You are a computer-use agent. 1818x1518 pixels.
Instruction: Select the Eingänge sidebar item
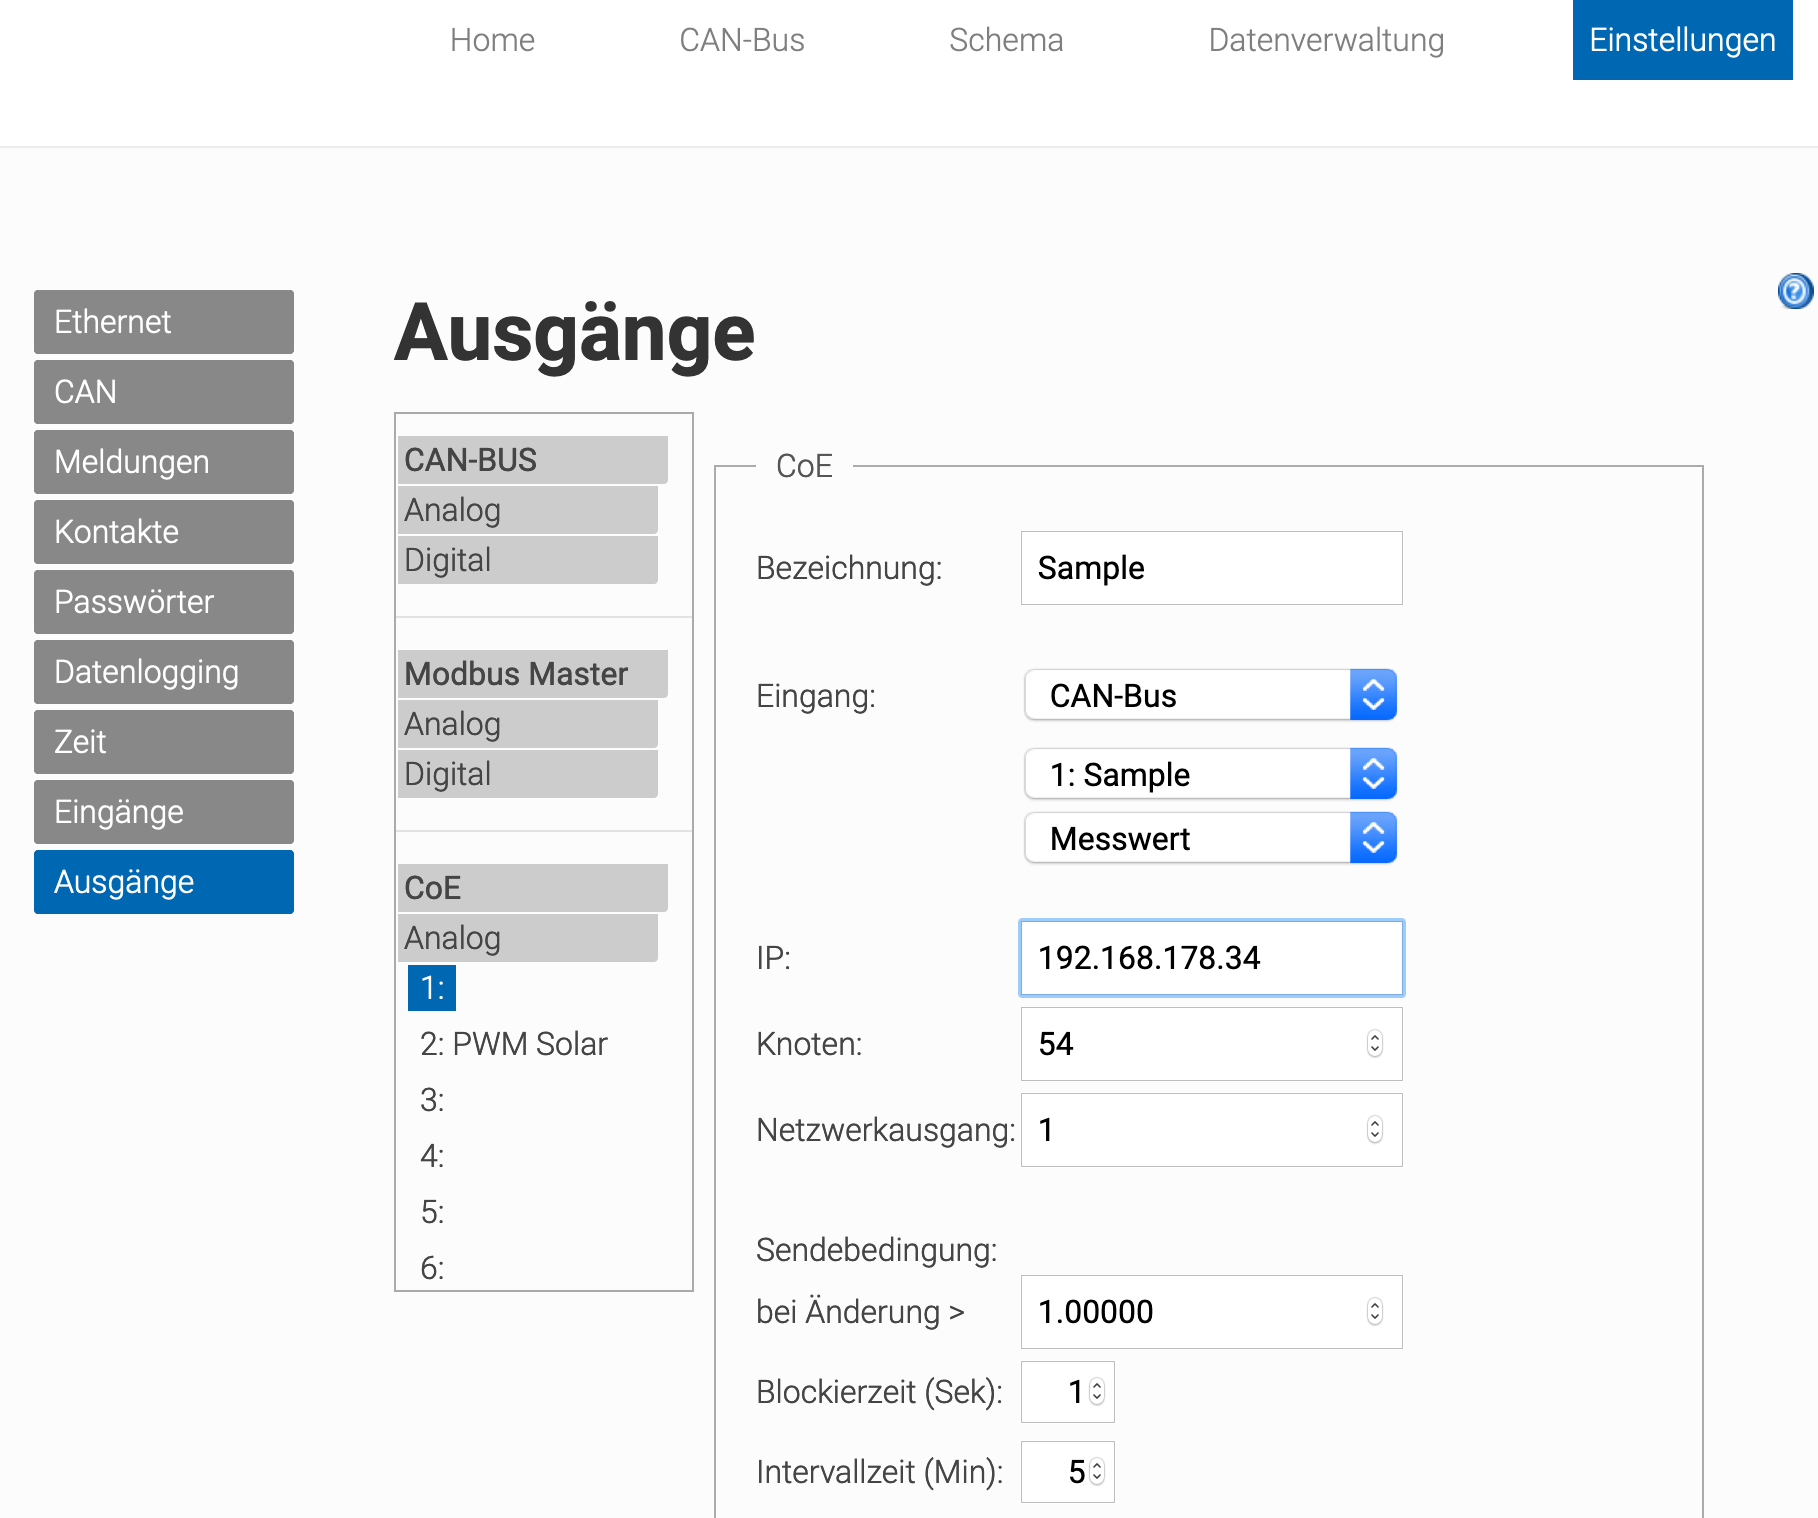164,812
